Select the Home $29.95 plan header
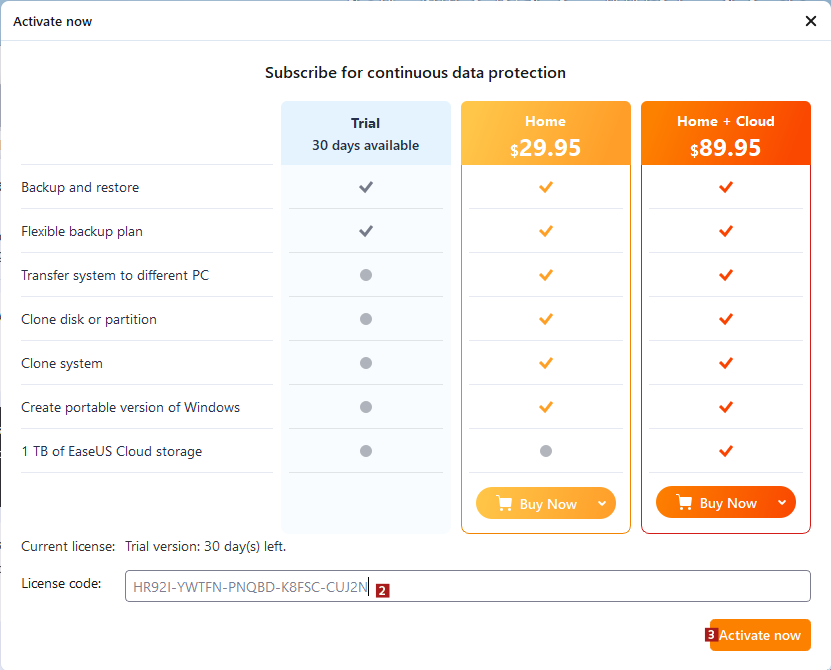 click(x=546, y=134)
